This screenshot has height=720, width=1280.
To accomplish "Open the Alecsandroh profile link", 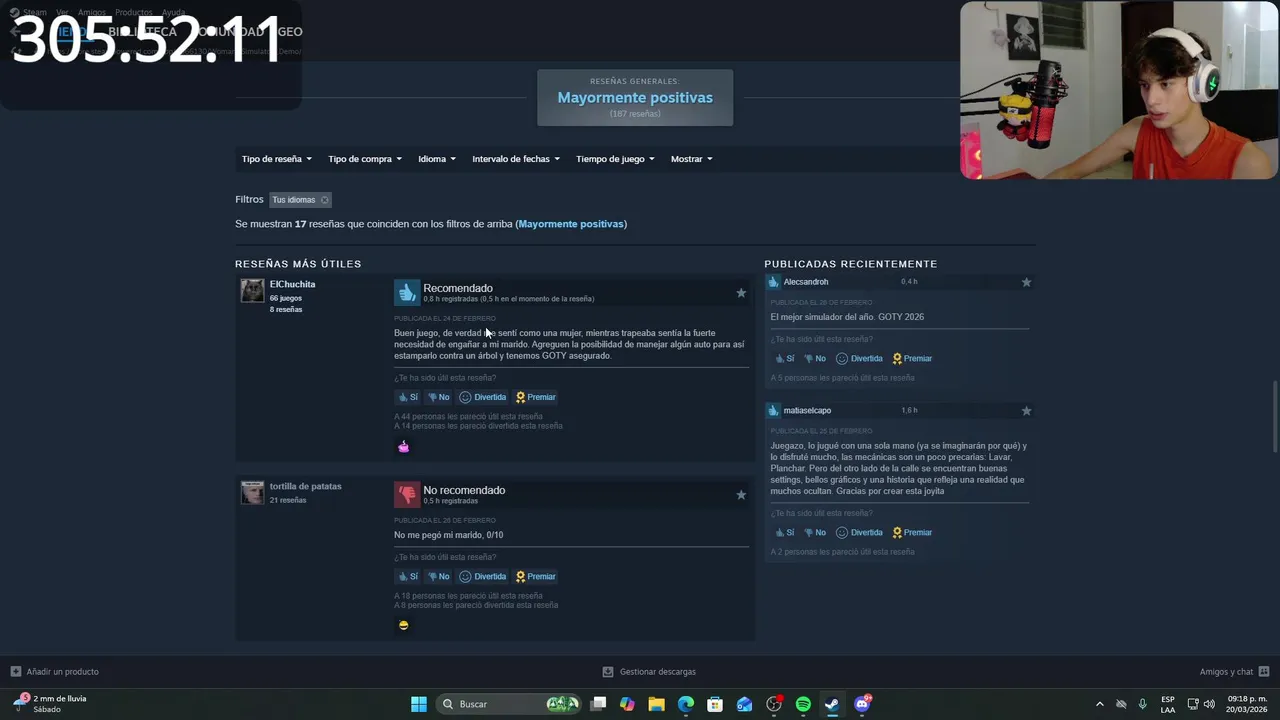I will [x=806, y=282].
